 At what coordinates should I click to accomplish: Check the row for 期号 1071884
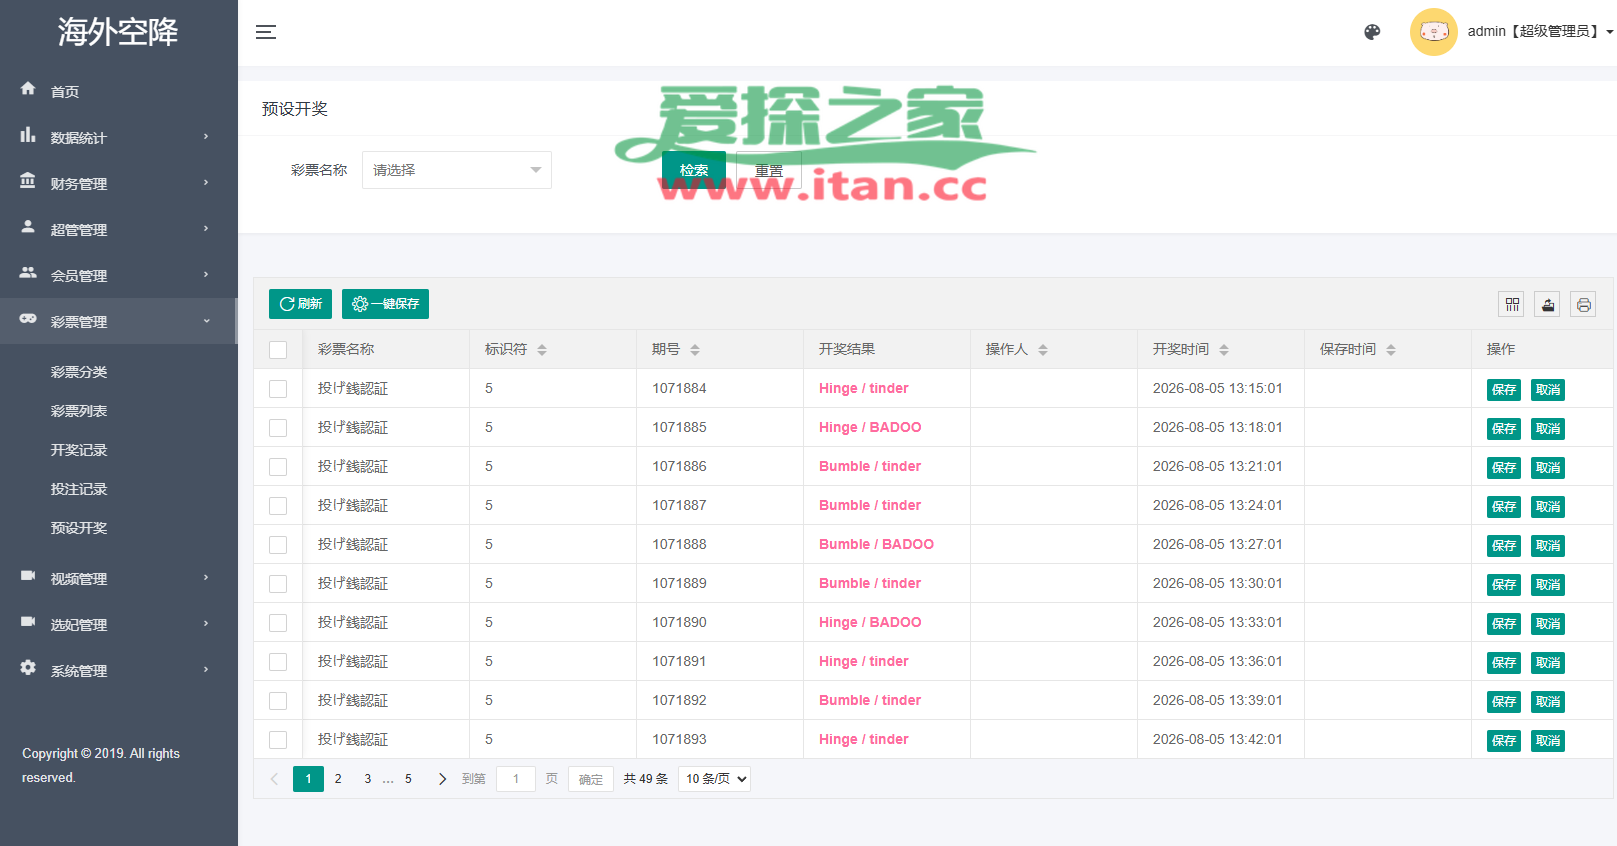pyautogui.click(x=278, y=389)
